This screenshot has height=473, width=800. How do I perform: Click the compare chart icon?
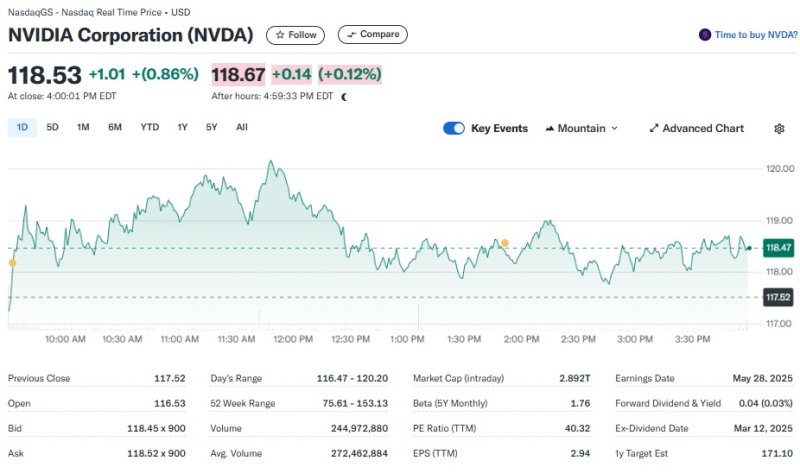[350, 35]
